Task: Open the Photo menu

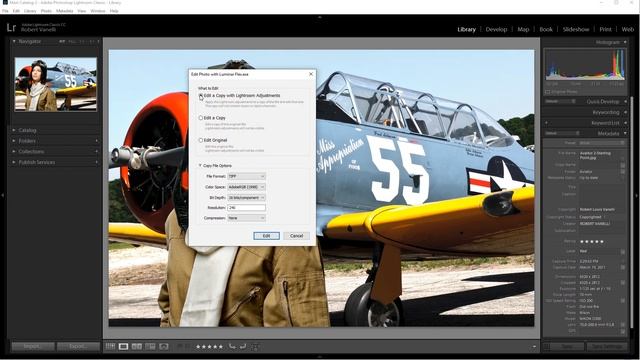Action: coord(46,11)
